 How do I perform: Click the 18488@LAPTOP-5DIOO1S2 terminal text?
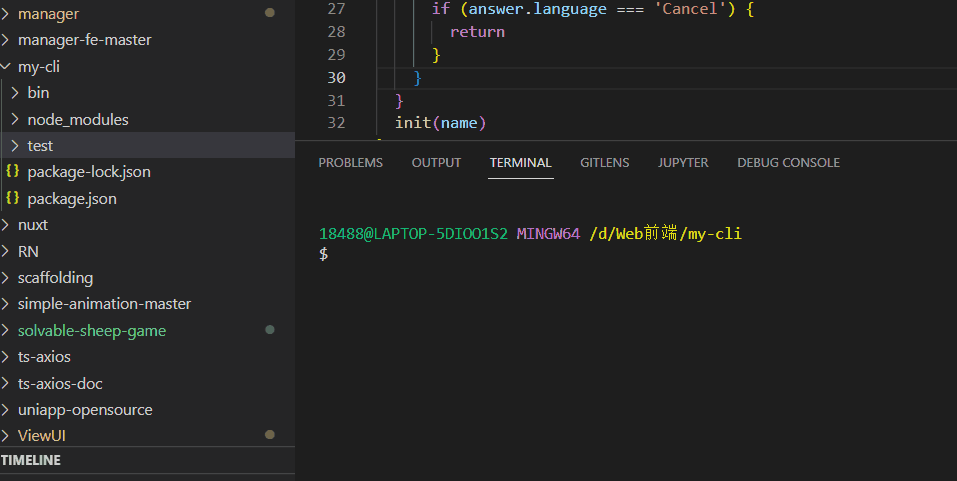tap(413, 233)
